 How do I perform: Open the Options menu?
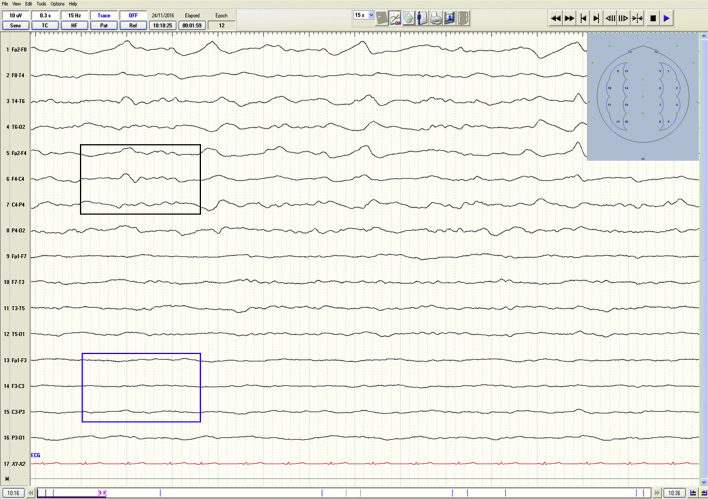57,4
